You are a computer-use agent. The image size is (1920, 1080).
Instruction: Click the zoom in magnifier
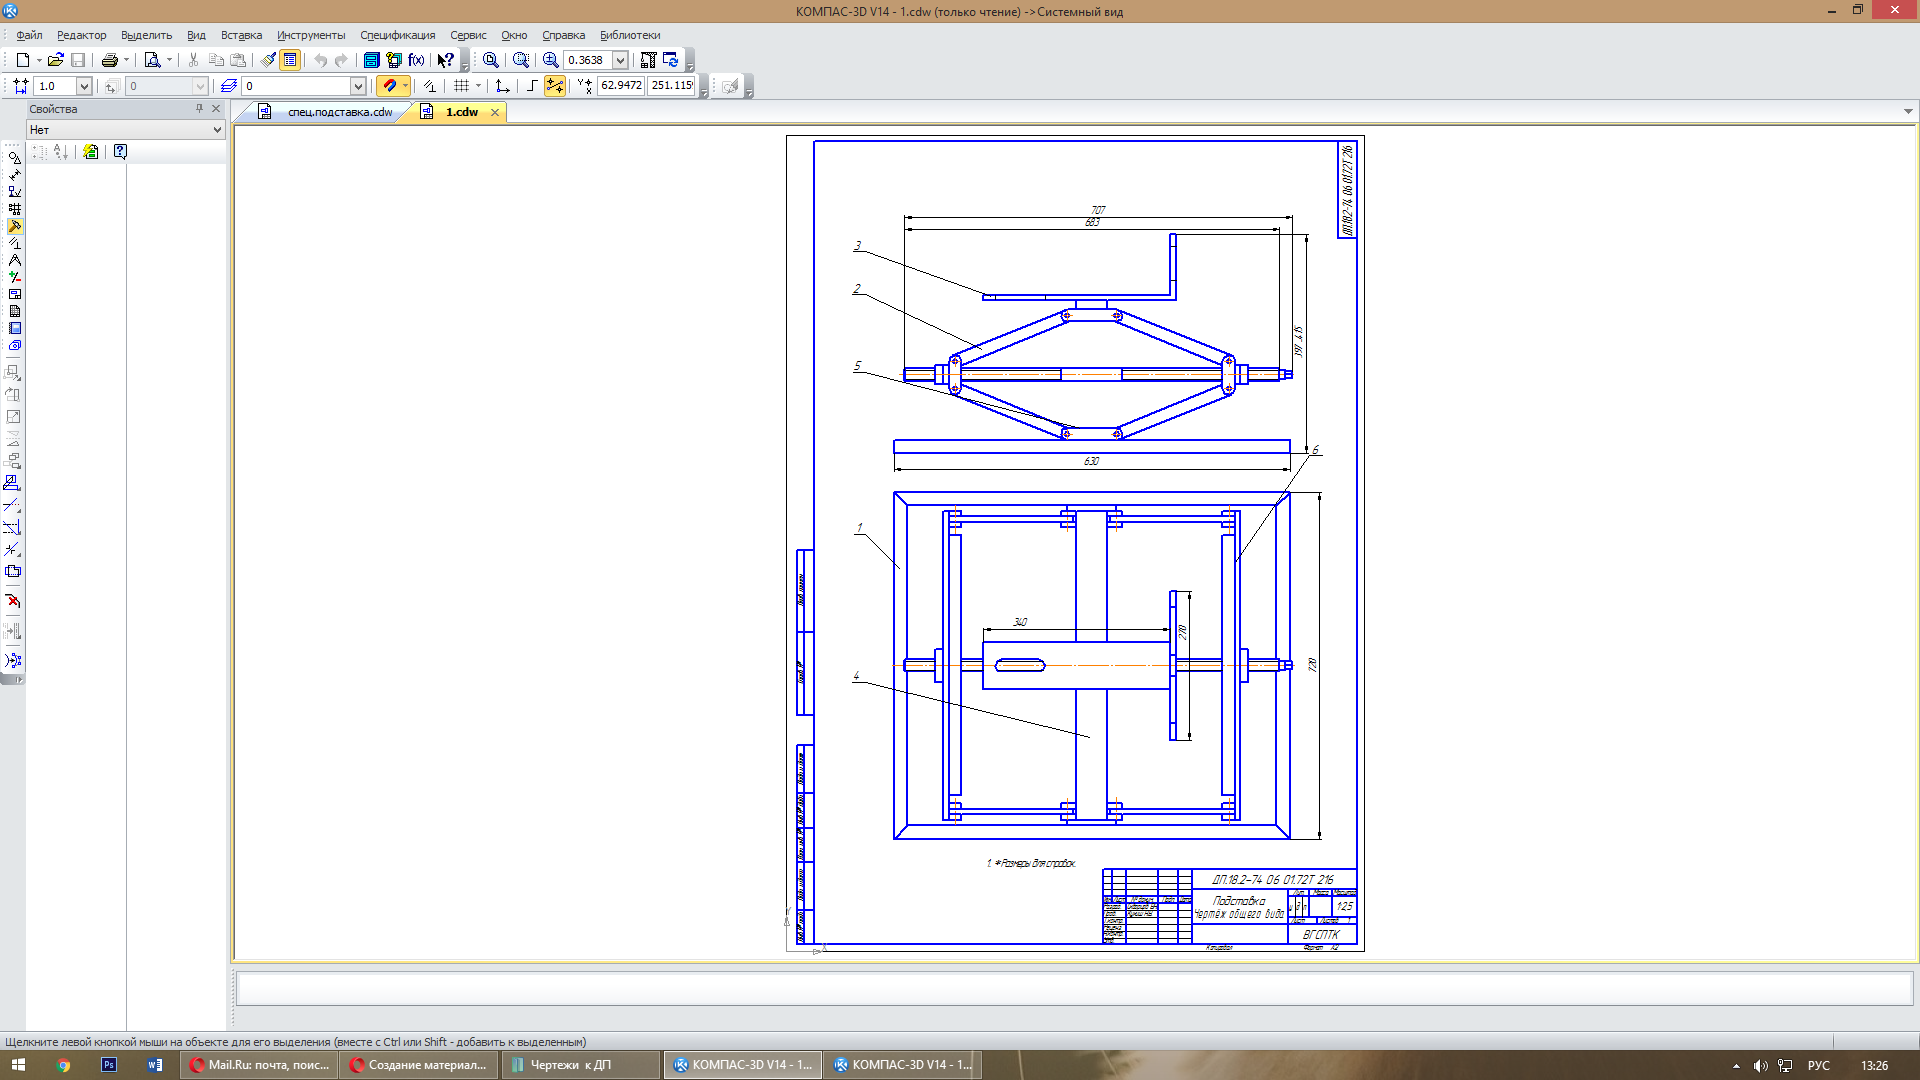click(551, 60)
